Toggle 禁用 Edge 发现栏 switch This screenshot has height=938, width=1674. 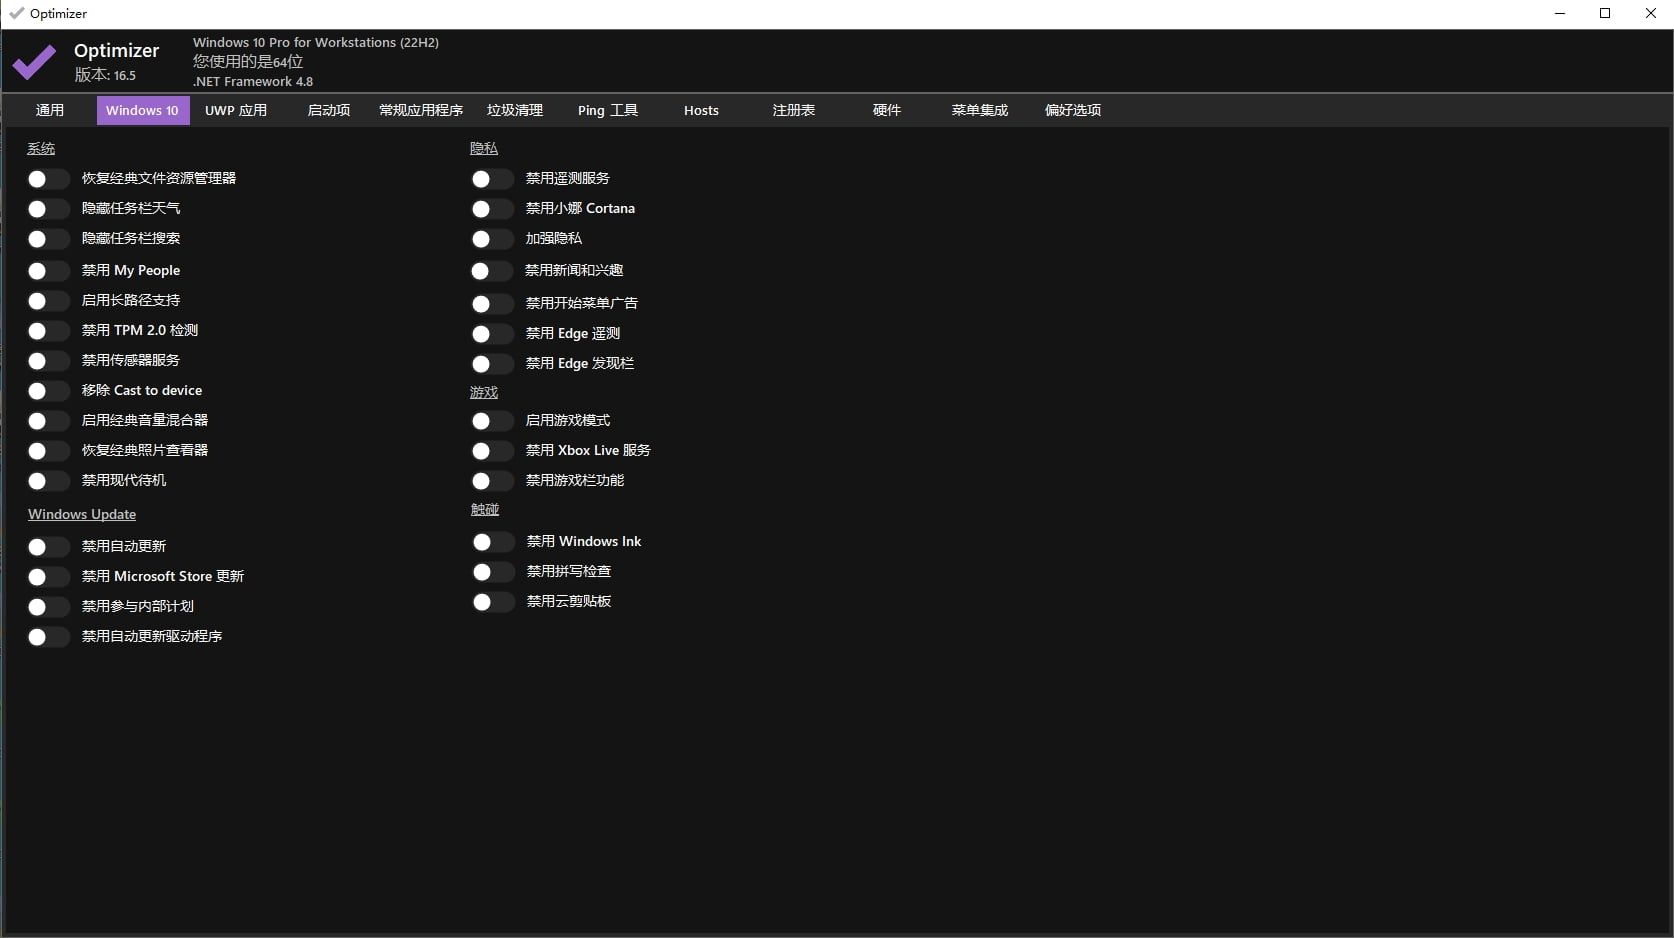[x=491, y=364]
